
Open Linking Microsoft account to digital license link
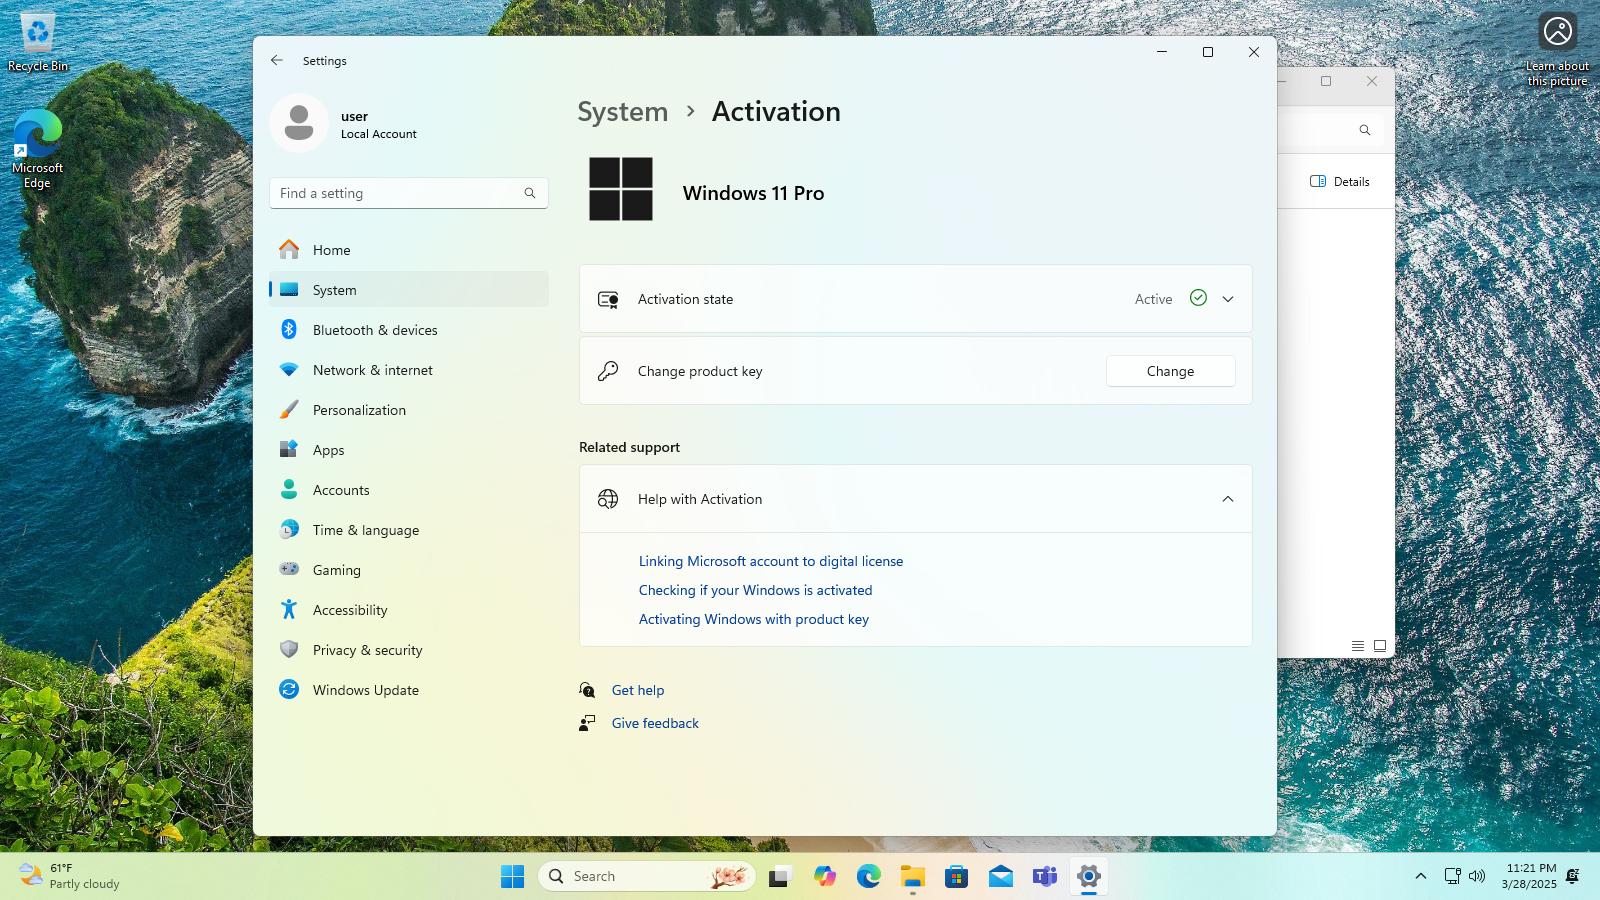(771, 561)
